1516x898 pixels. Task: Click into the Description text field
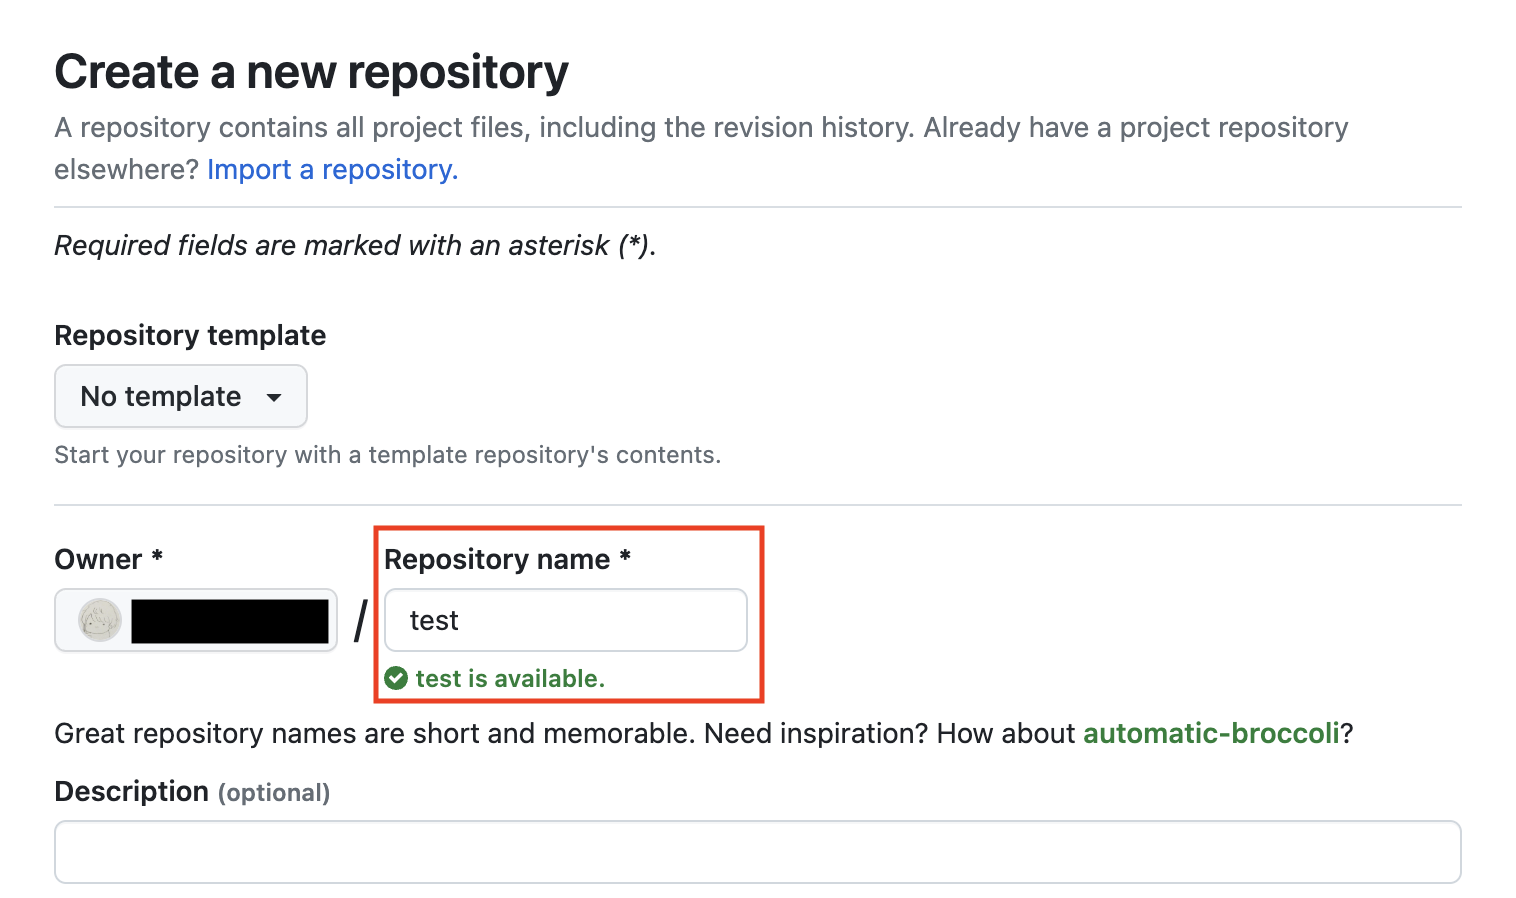pos(757,852)
